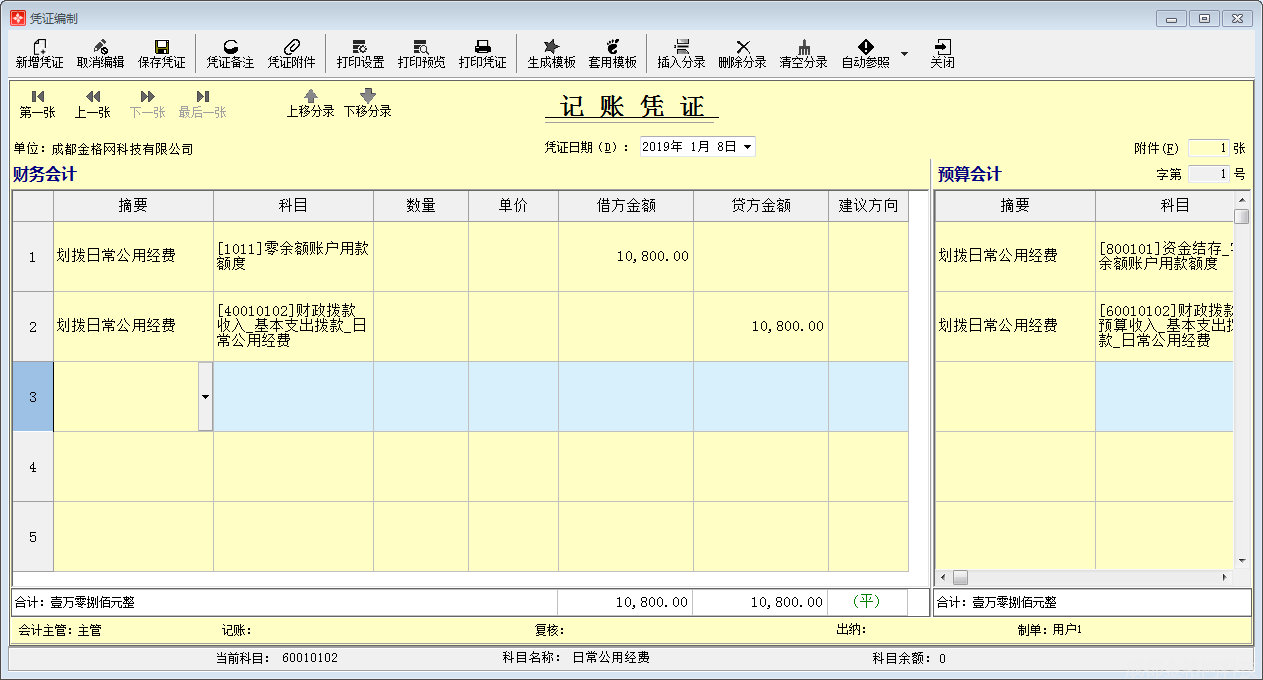
Task: Click 删除分录 delete entry icon
Action: (x=742, y=47)
